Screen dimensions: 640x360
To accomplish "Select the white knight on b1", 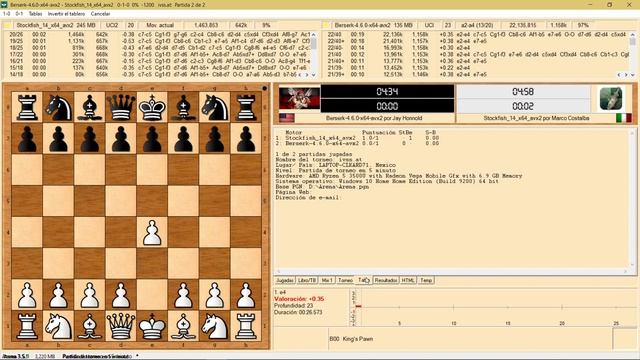I will click(58, 327).
